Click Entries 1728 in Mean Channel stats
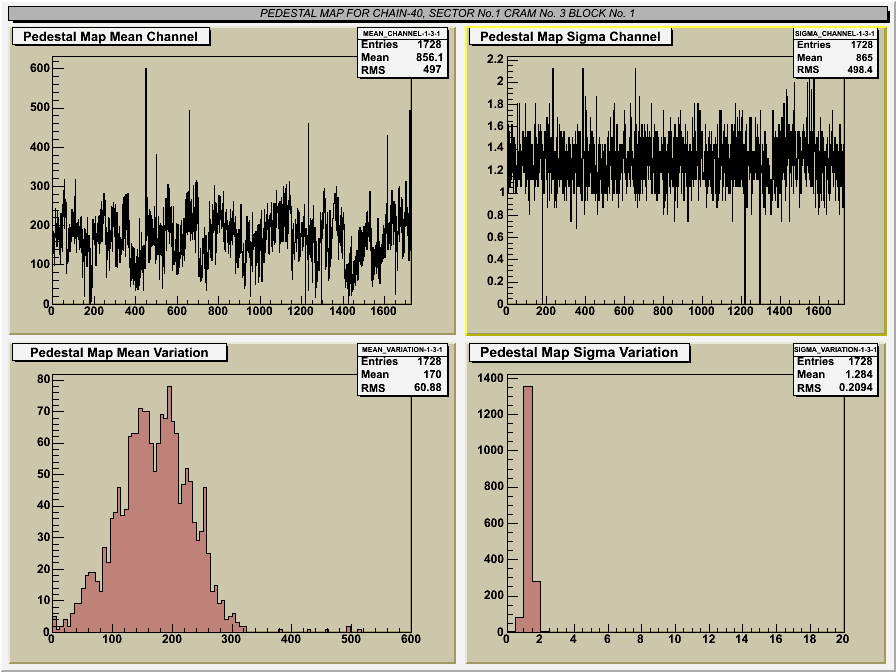This screenshot has width=896, height=672. click(401, 45)
